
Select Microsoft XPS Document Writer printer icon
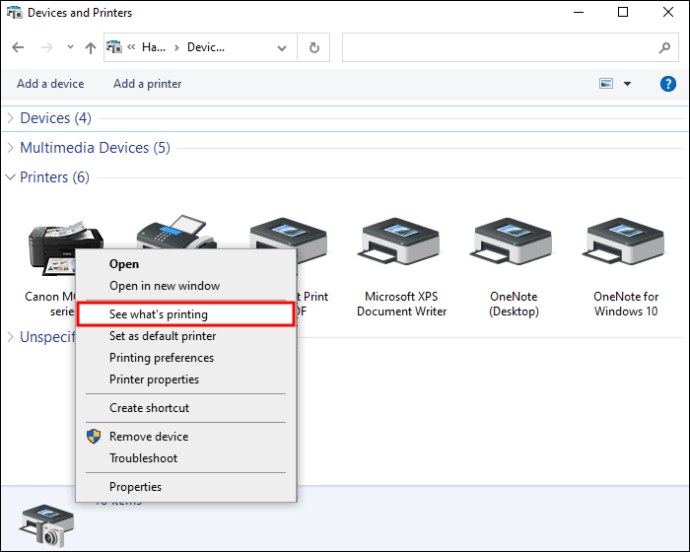click(401, 241)
